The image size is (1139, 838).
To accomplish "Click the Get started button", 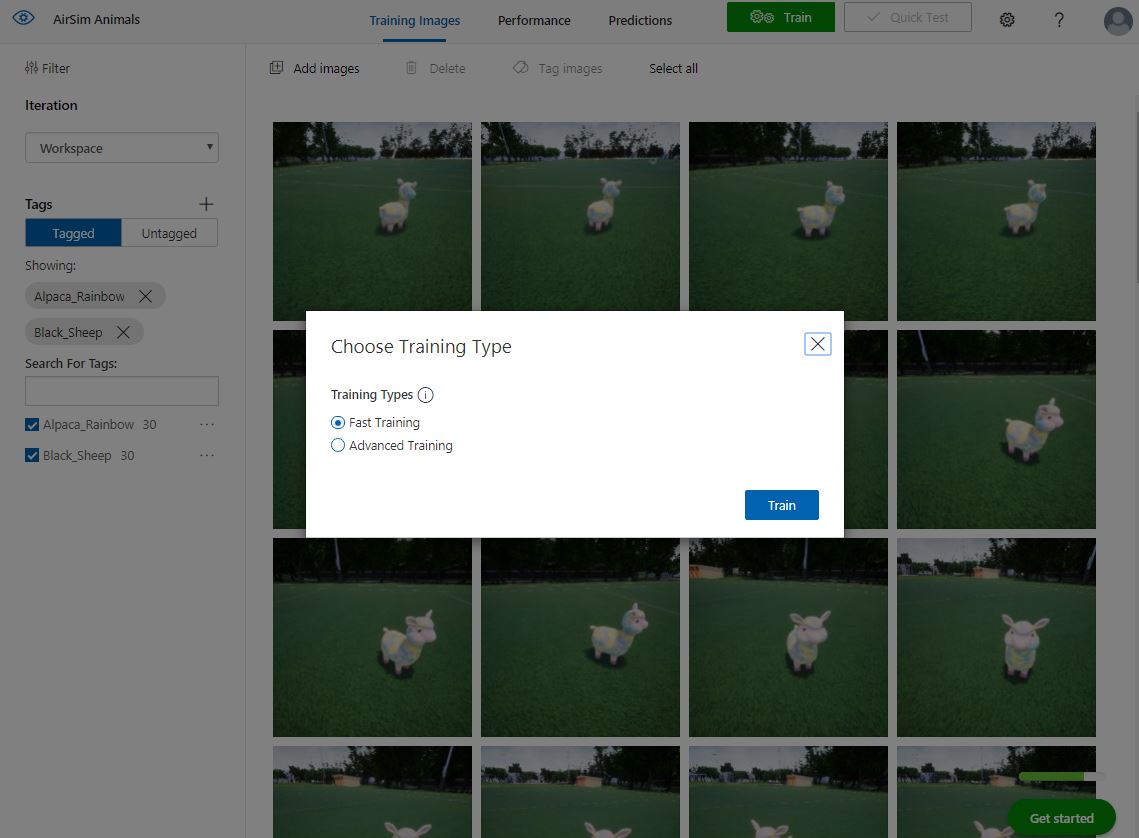I will pos(1061,818).
